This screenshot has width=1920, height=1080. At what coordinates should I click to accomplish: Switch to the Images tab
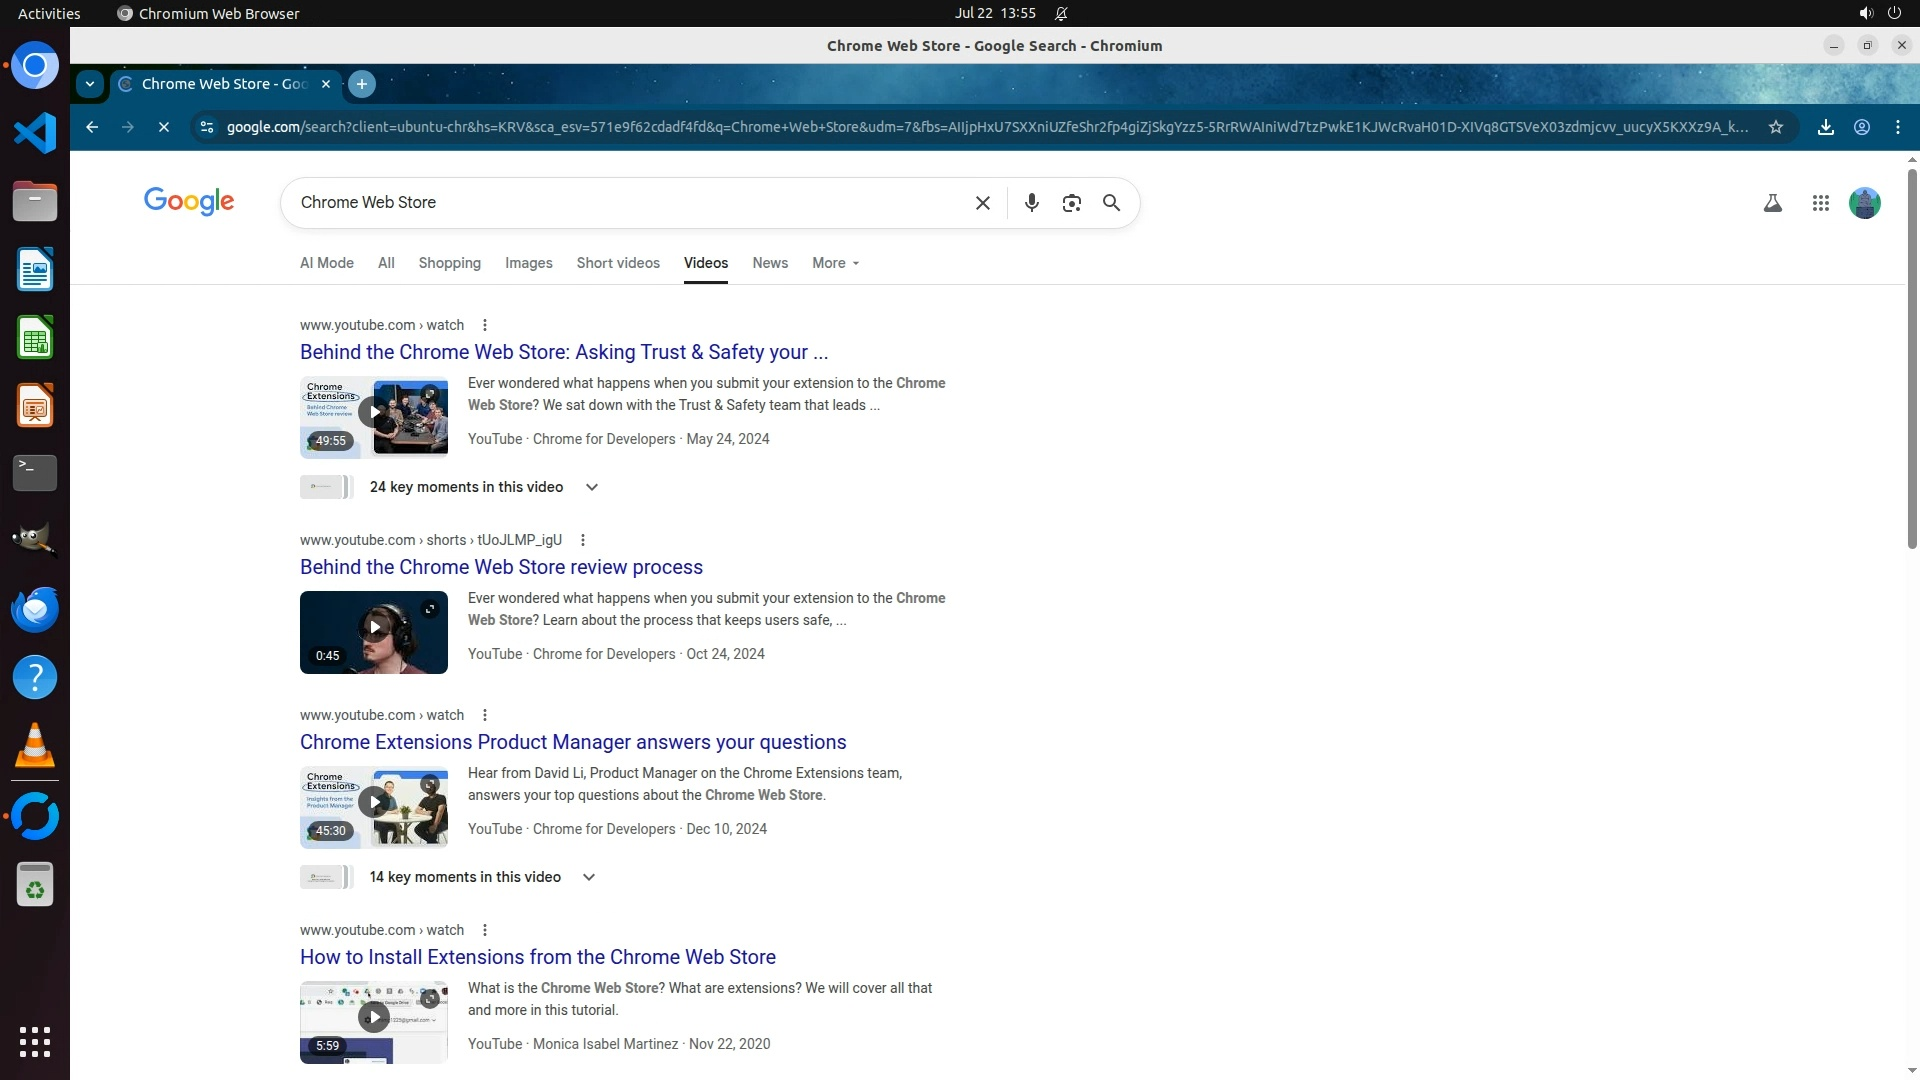point(528,263)
